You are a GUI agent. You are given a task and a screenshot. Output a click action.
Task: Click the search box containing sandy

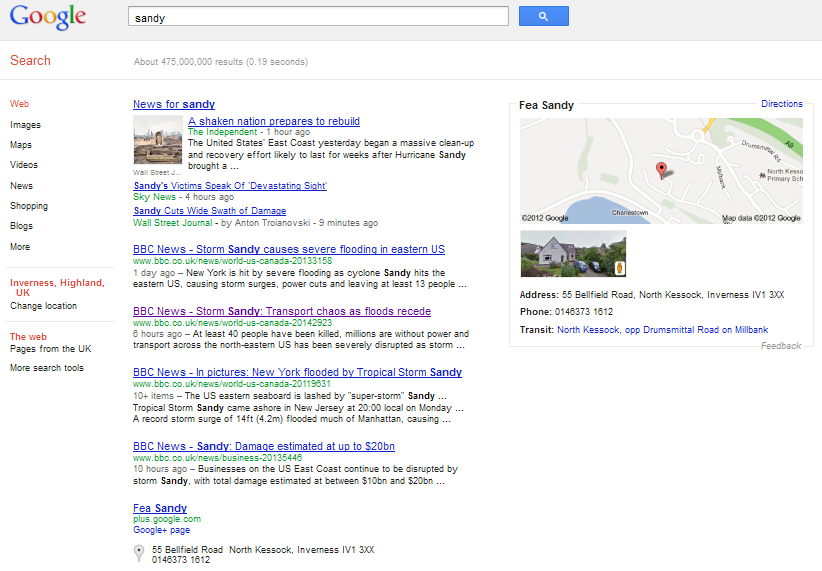(318, 16)
